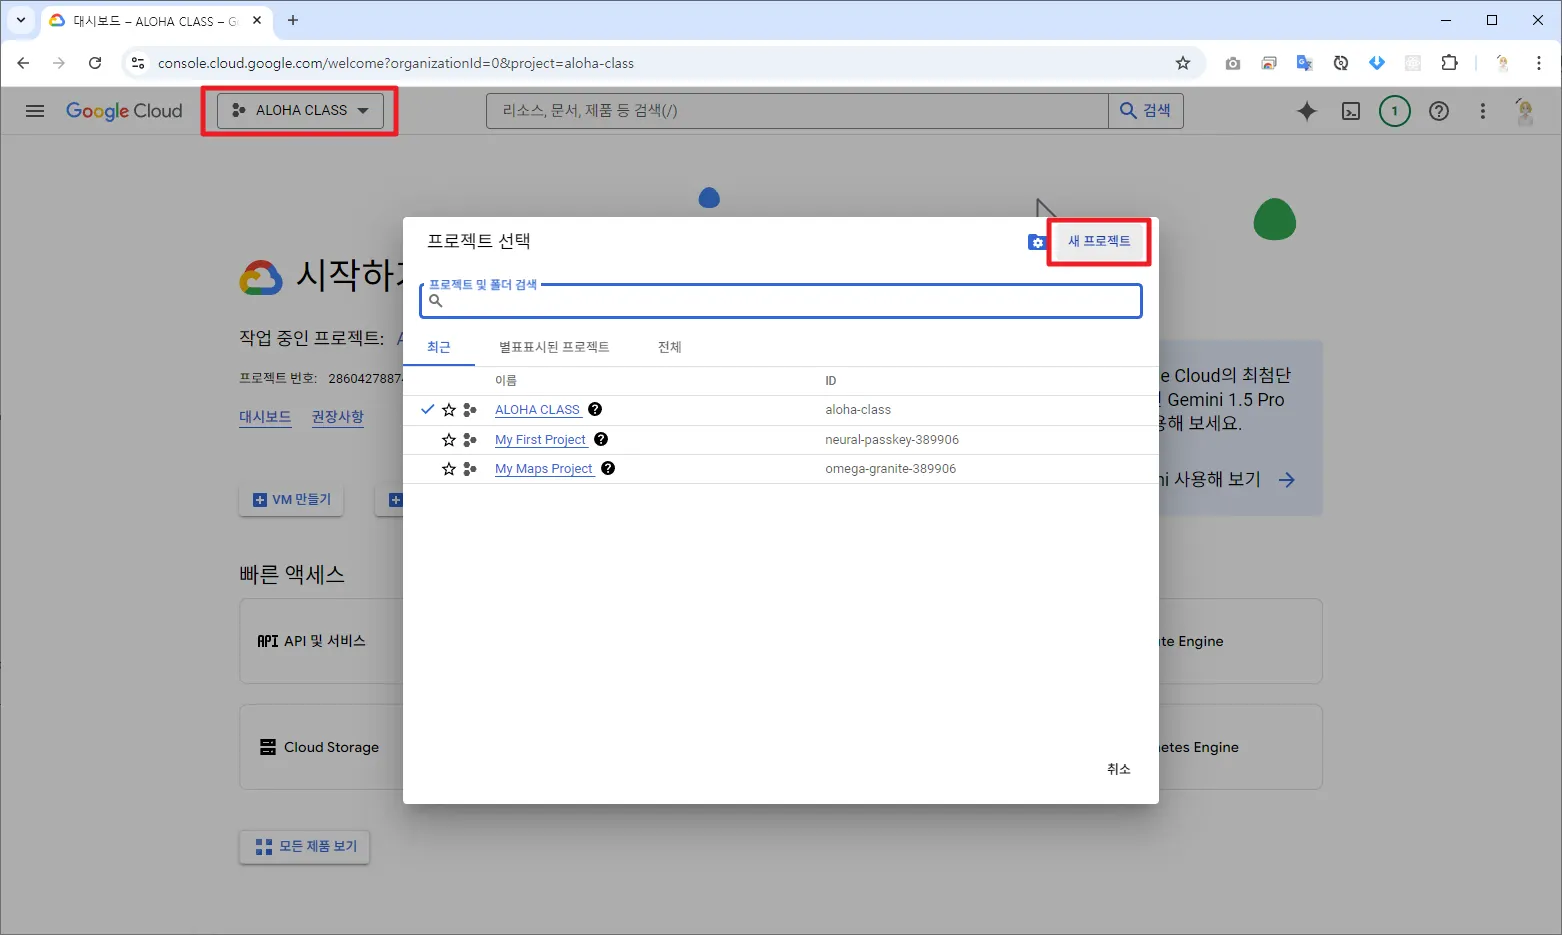Viewport: 1562px width, 935px height.
Task: Go back to previous page
Action: [23, 63]
